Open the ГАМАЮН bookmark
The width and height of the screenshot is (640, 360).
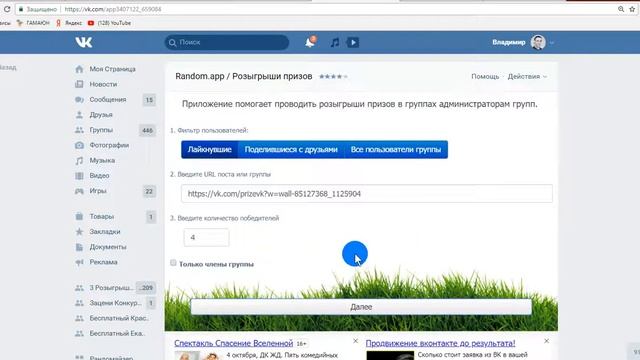pos(33,23)
